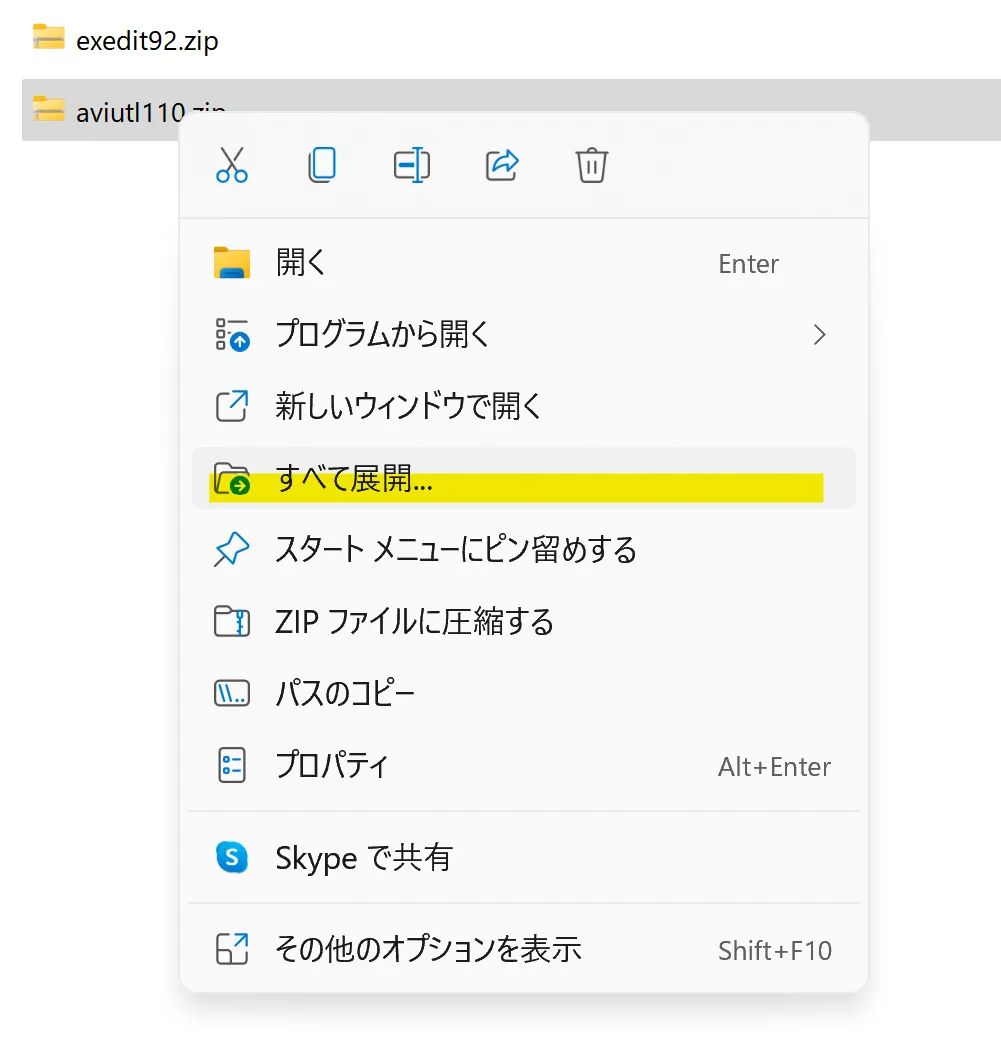Click the Rename icon
This screenshot has width=1001, height=1059.
[x=412, y=165]
